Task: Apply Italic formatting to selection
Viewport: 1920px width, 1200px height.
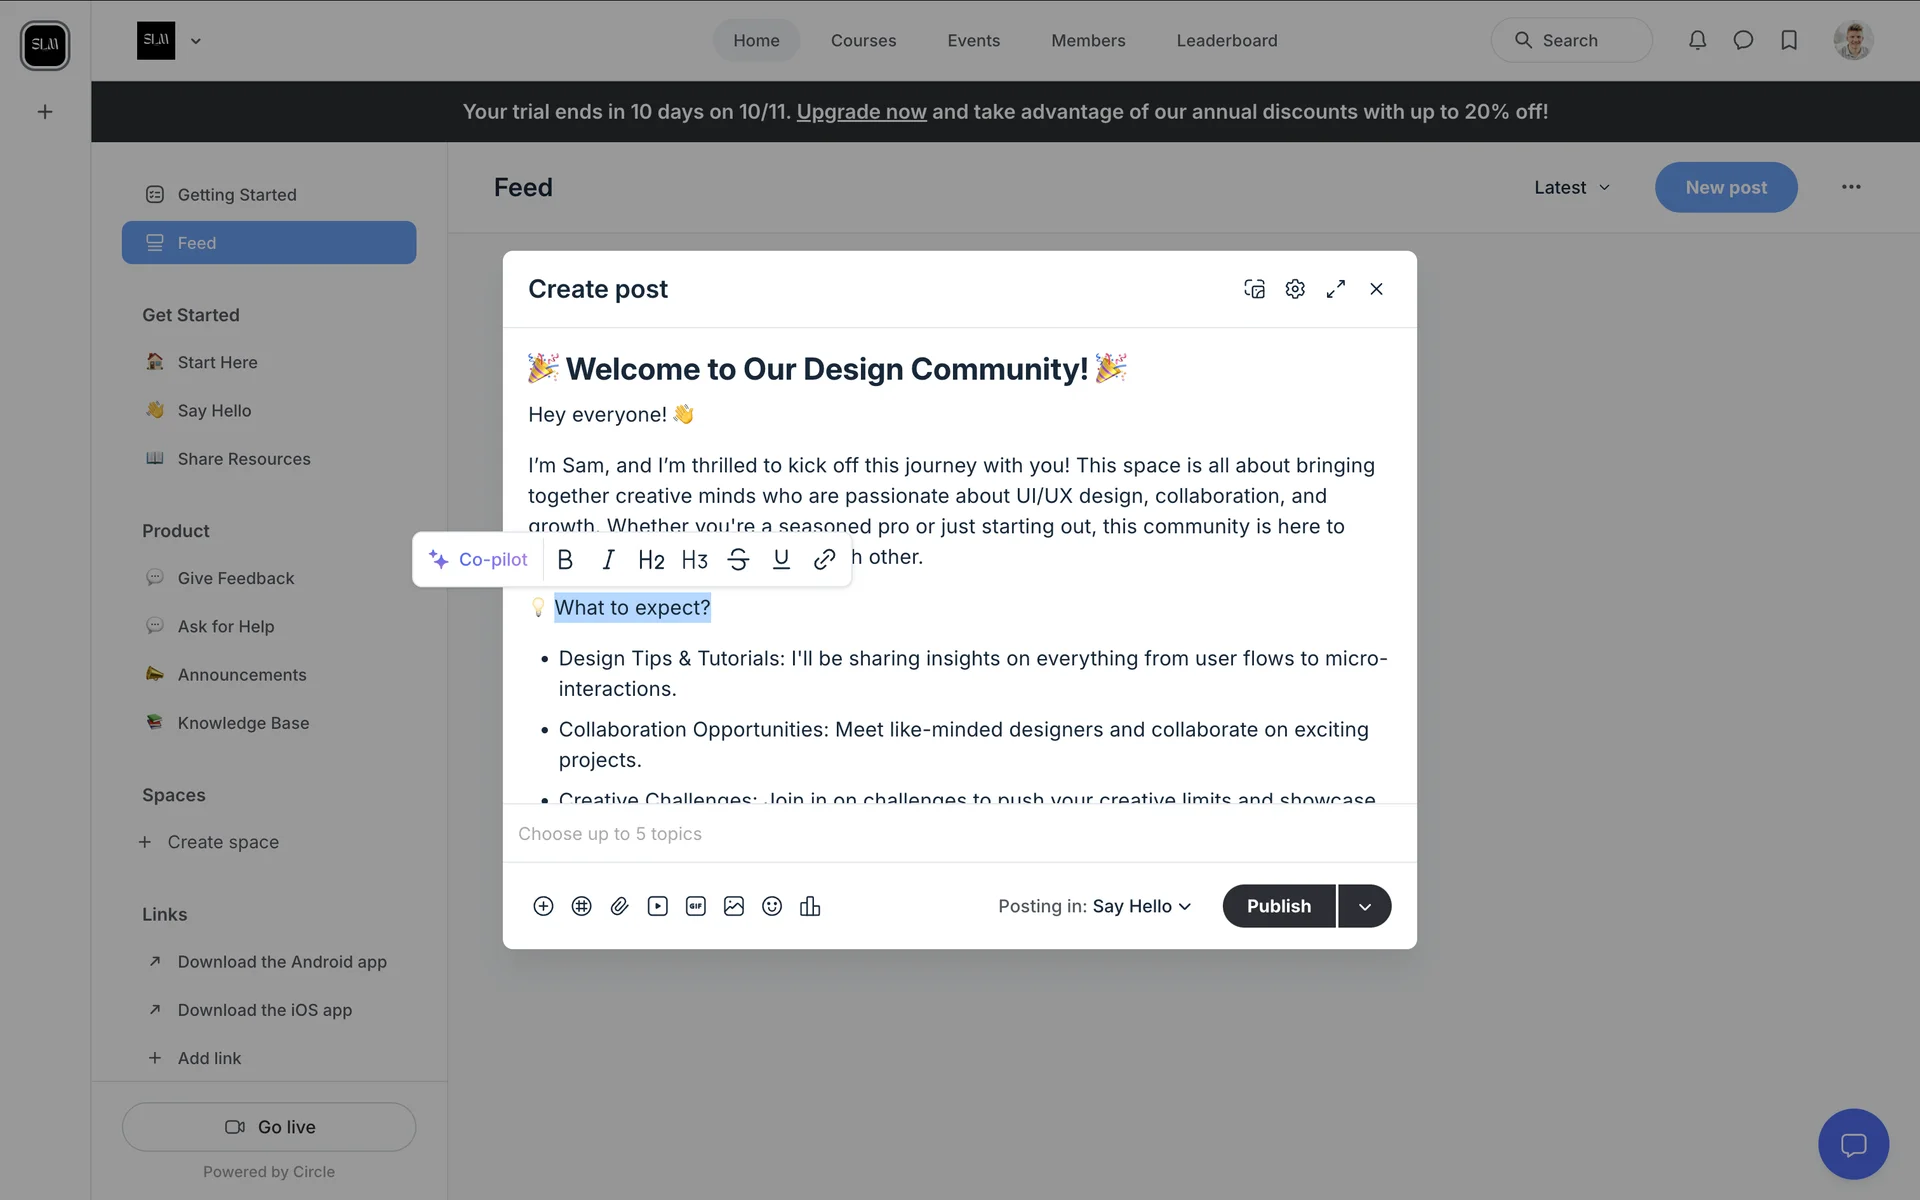Action: 608,560
